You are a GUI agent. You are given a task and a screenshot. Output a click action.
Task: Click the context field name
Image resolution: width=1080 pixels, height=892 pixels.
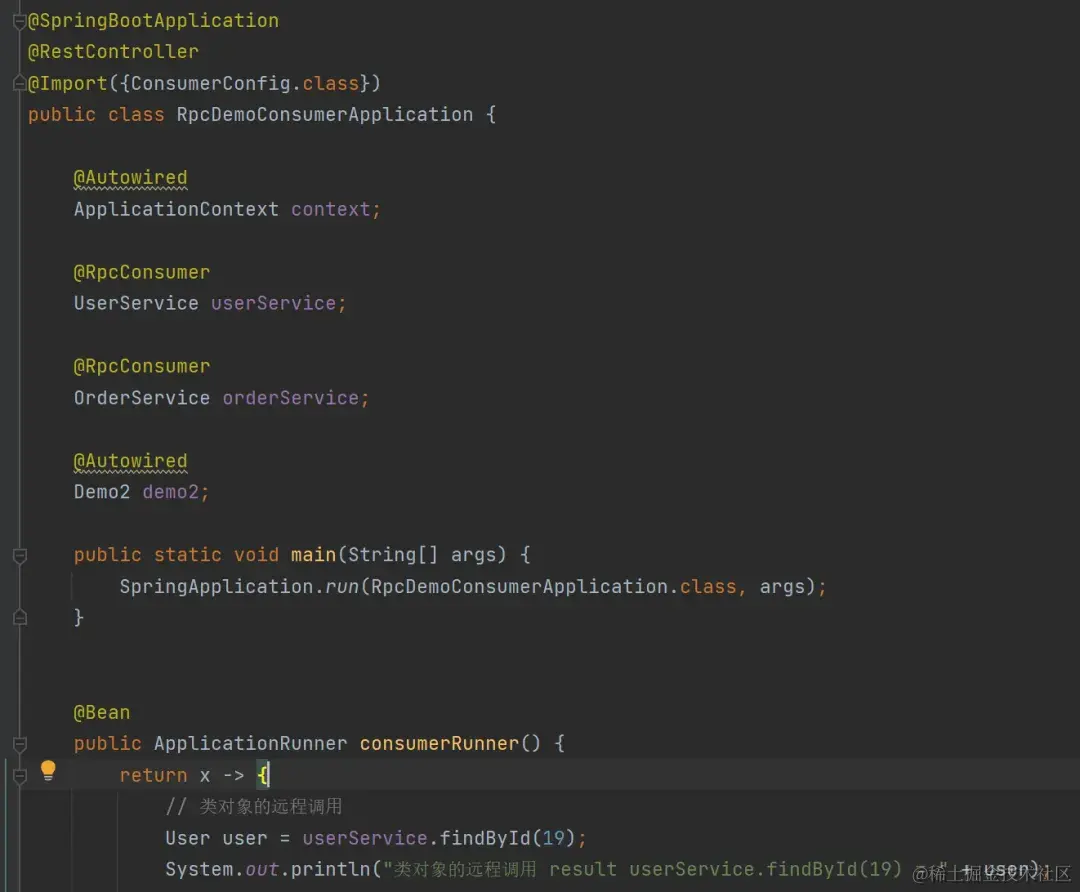tap(331, 209)
